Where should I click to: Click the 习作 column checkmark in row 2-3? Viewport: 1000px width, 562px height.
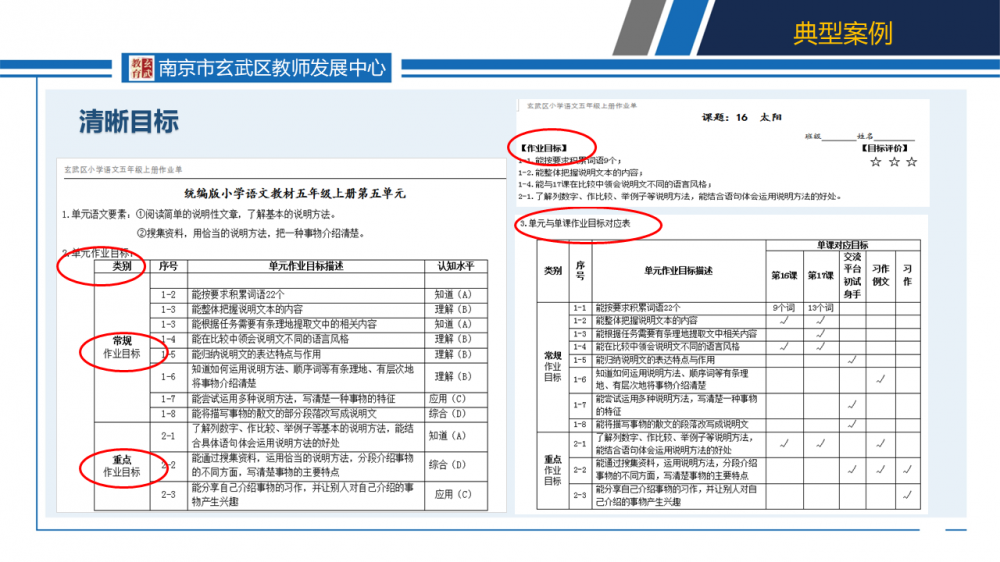907,495
